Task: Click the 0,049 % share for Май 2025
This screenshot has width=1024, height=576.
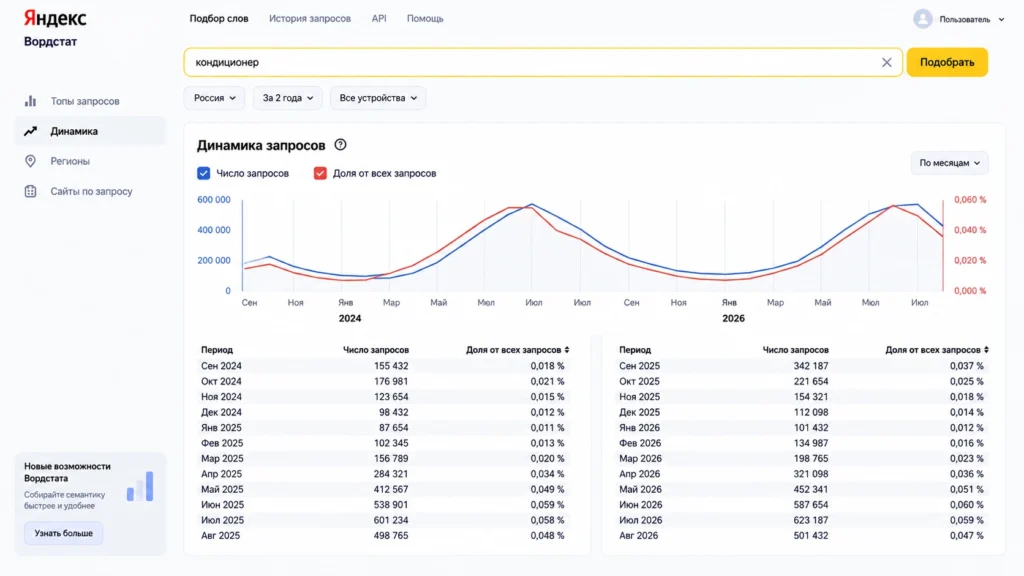Action: (547, 489)
